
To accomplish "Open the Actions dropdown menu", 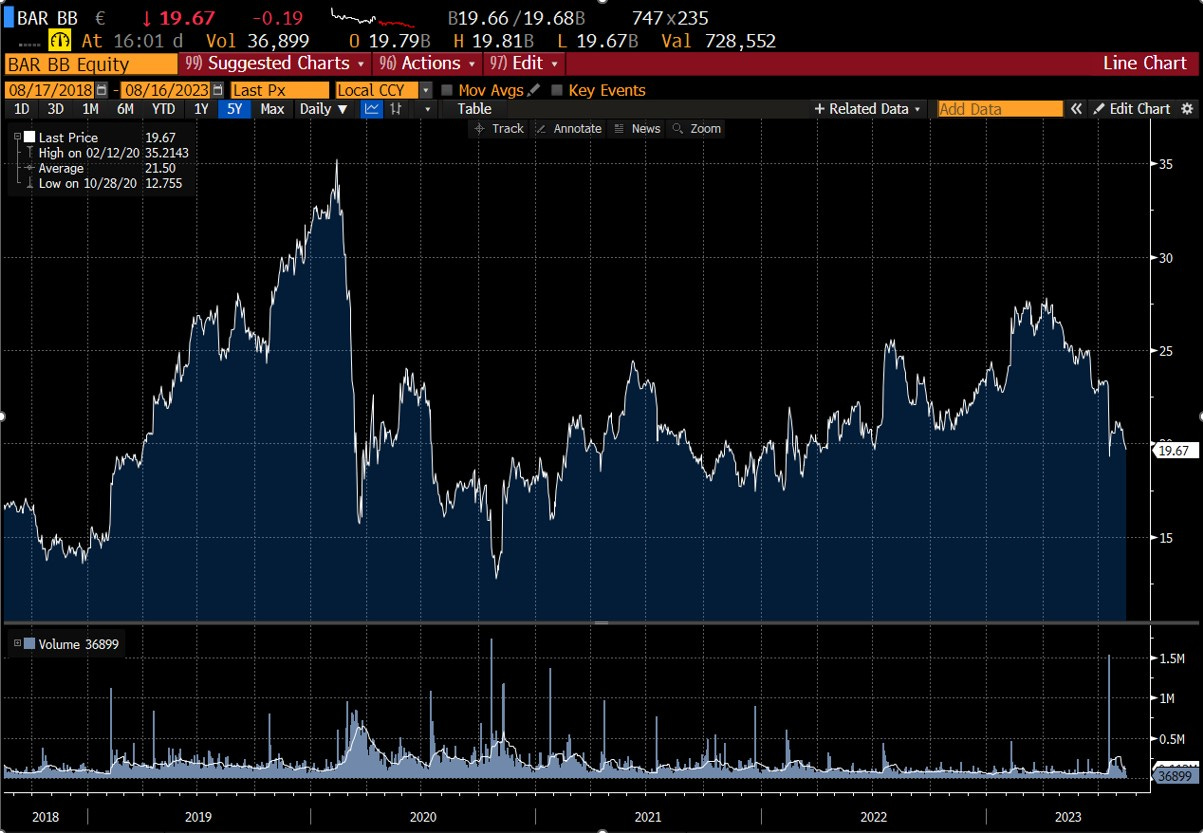I will click(428, 63).
